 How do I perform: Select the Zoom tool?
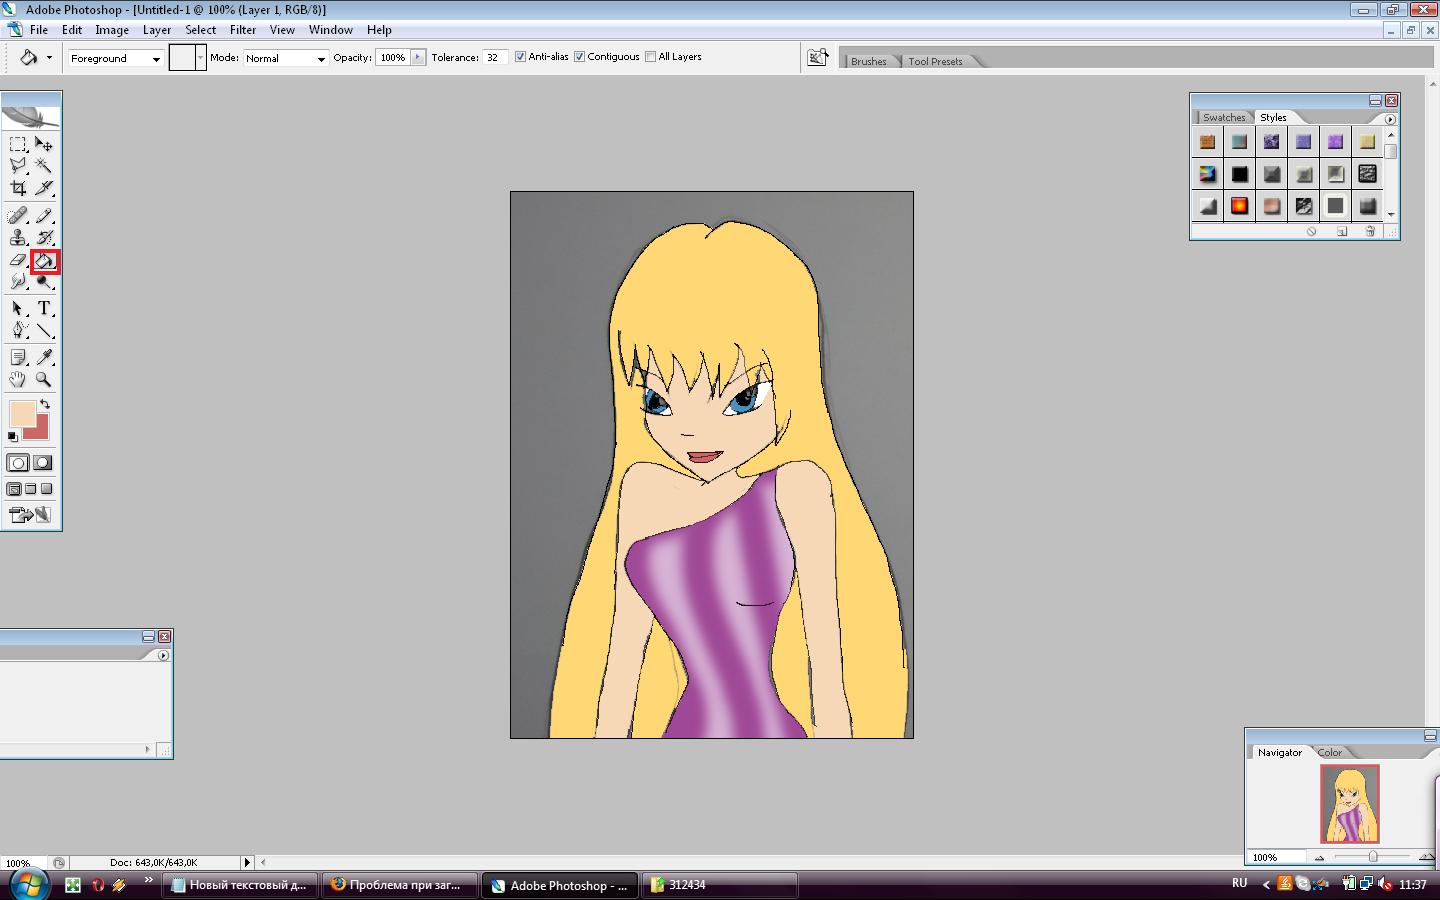coord(44,380)
